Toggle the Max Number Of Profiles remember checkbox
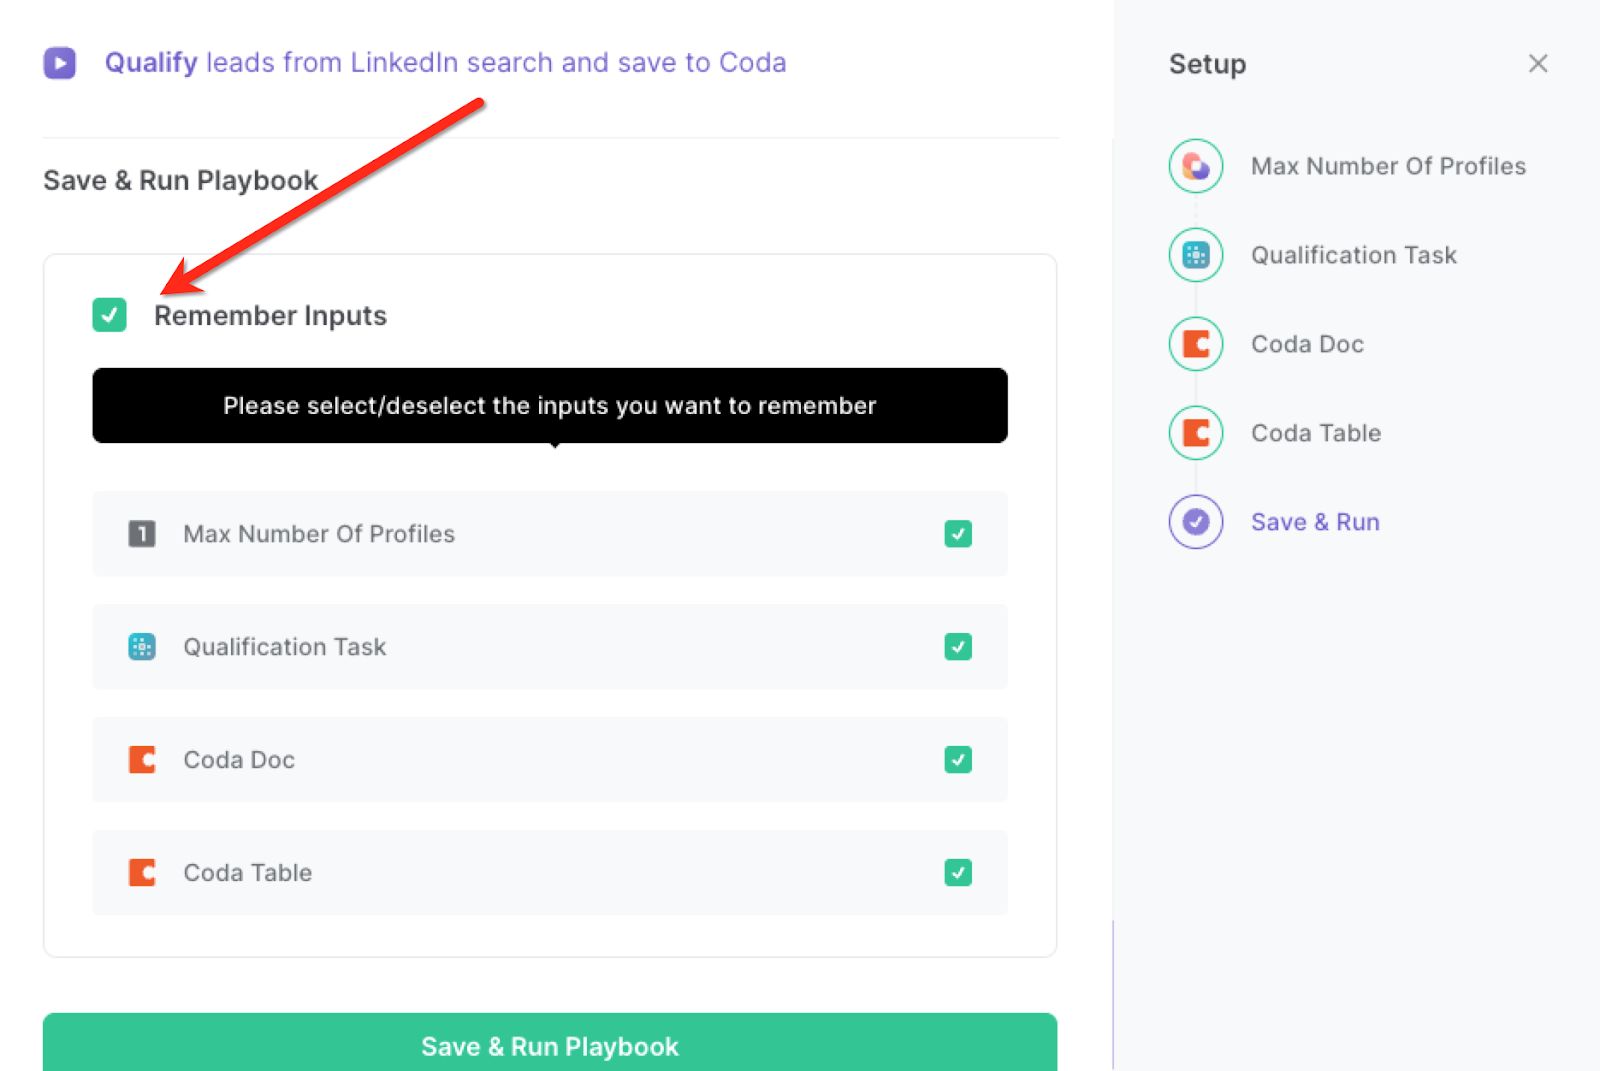This screenshot has height=1071, width=1600. click(958, 534)
